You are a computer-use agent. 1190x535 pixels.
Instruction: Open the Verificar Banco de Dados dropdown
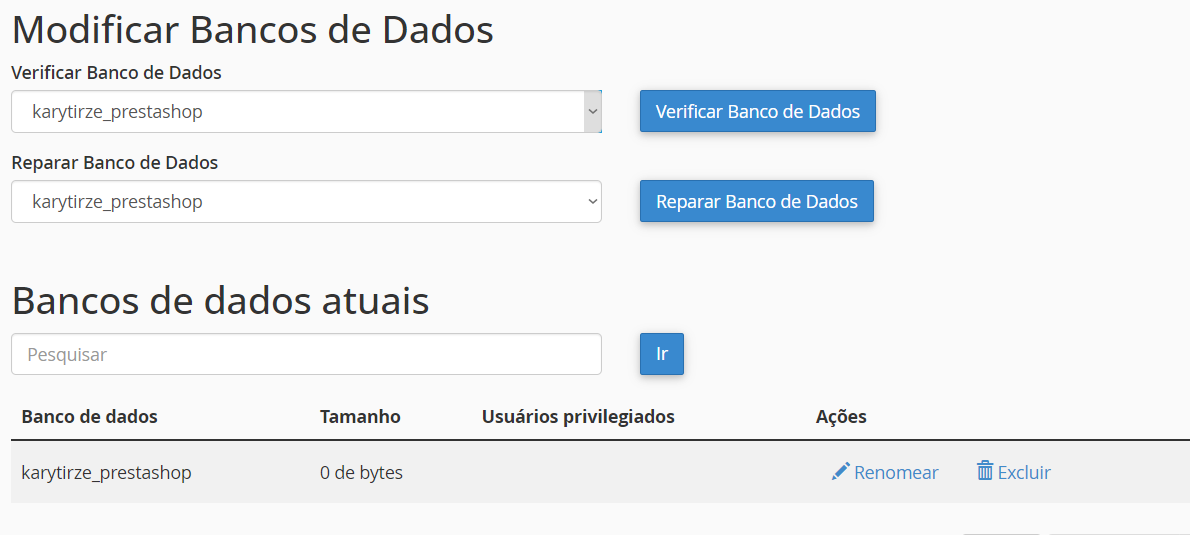tap(306, 112)
